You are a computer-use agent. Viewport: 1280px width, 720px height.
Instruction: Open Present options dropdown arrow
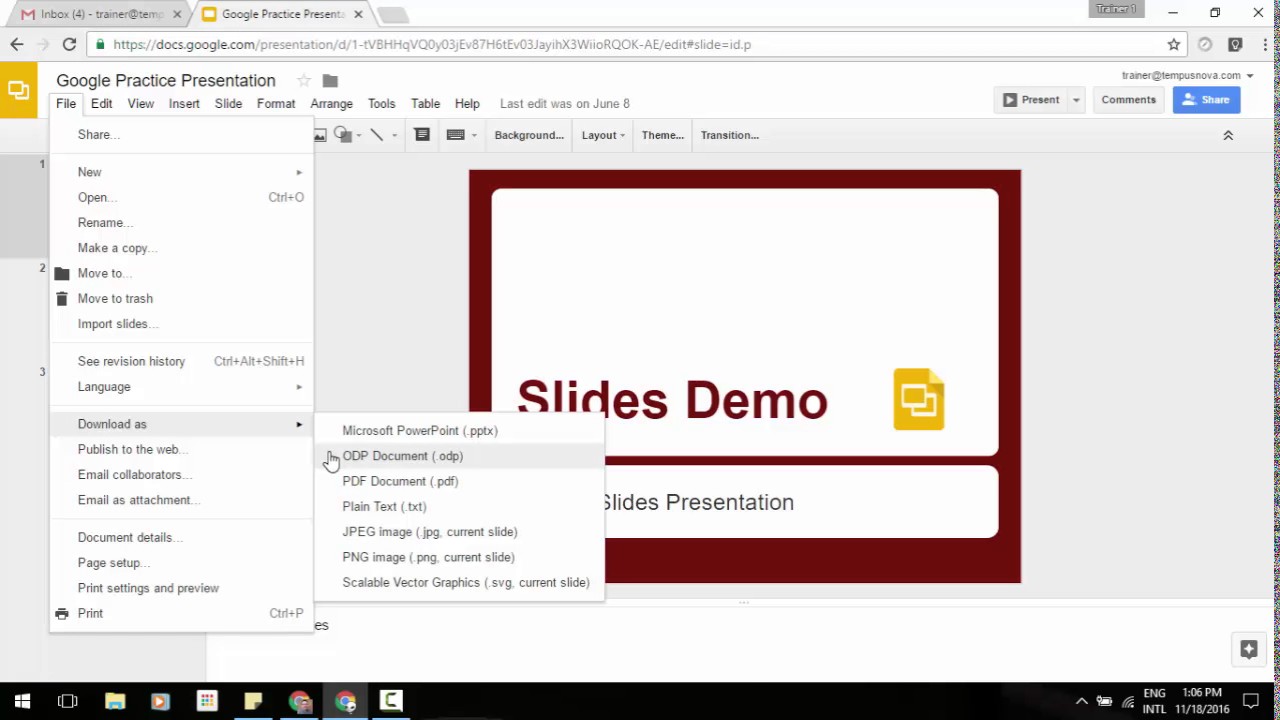click(x=1076, y=100)
